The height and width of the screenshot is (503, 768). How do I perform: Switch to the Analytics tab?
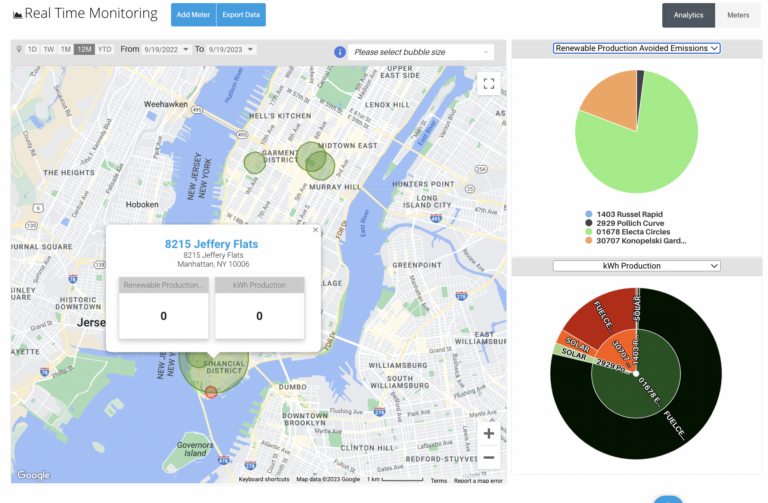pyautogui.click(x=688, y=15)
